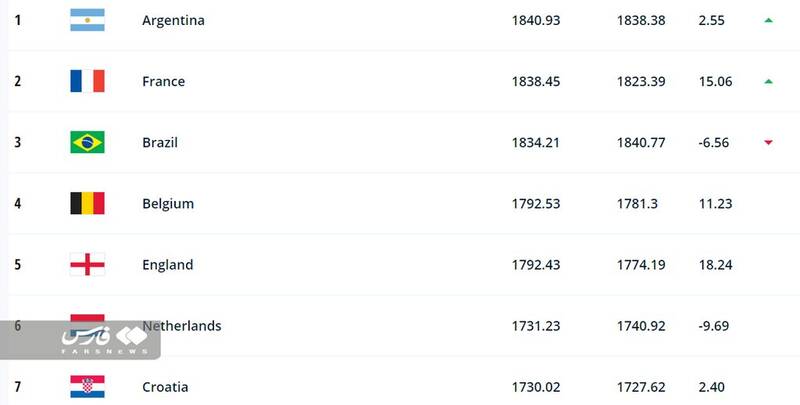Click Brazil's red down arrow
Image resolution: width=800 pixels, height=405 pixels.
[x=768, y=143]
